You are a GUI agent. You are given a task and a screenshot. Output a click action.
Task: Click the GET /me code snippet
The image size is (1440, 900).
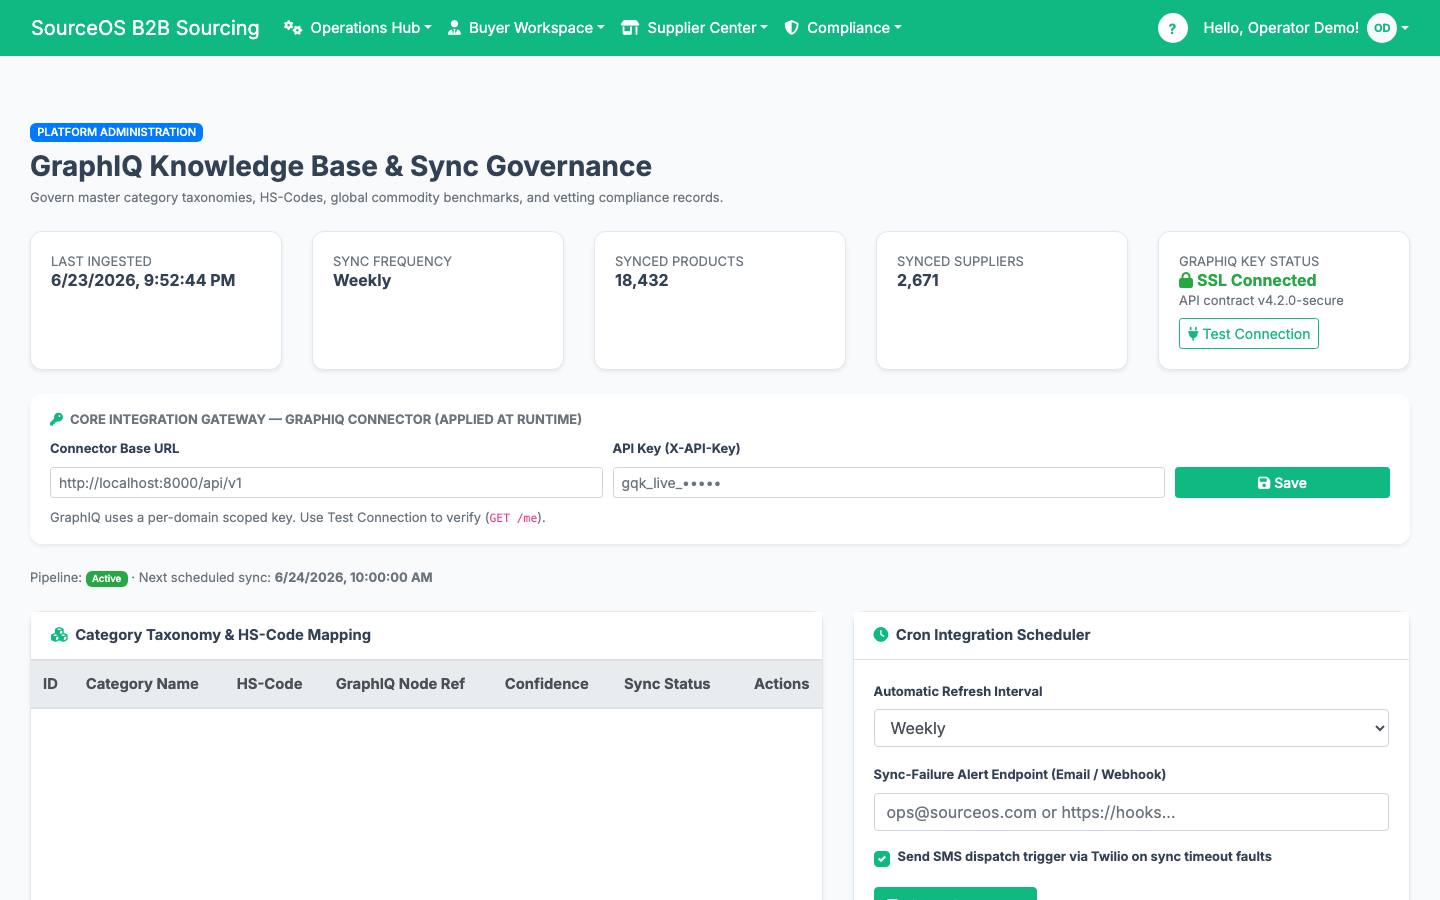514,518
